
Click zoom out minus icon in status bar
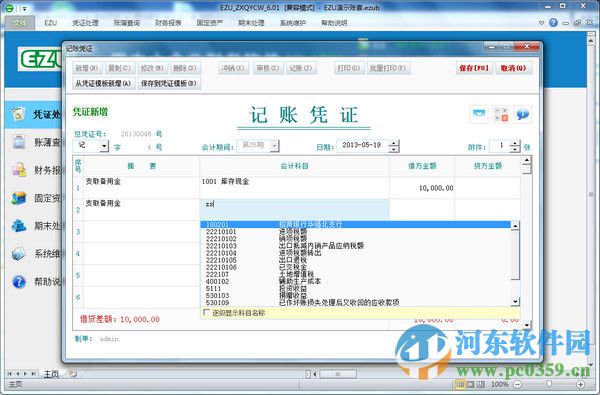tap(517, 384)
